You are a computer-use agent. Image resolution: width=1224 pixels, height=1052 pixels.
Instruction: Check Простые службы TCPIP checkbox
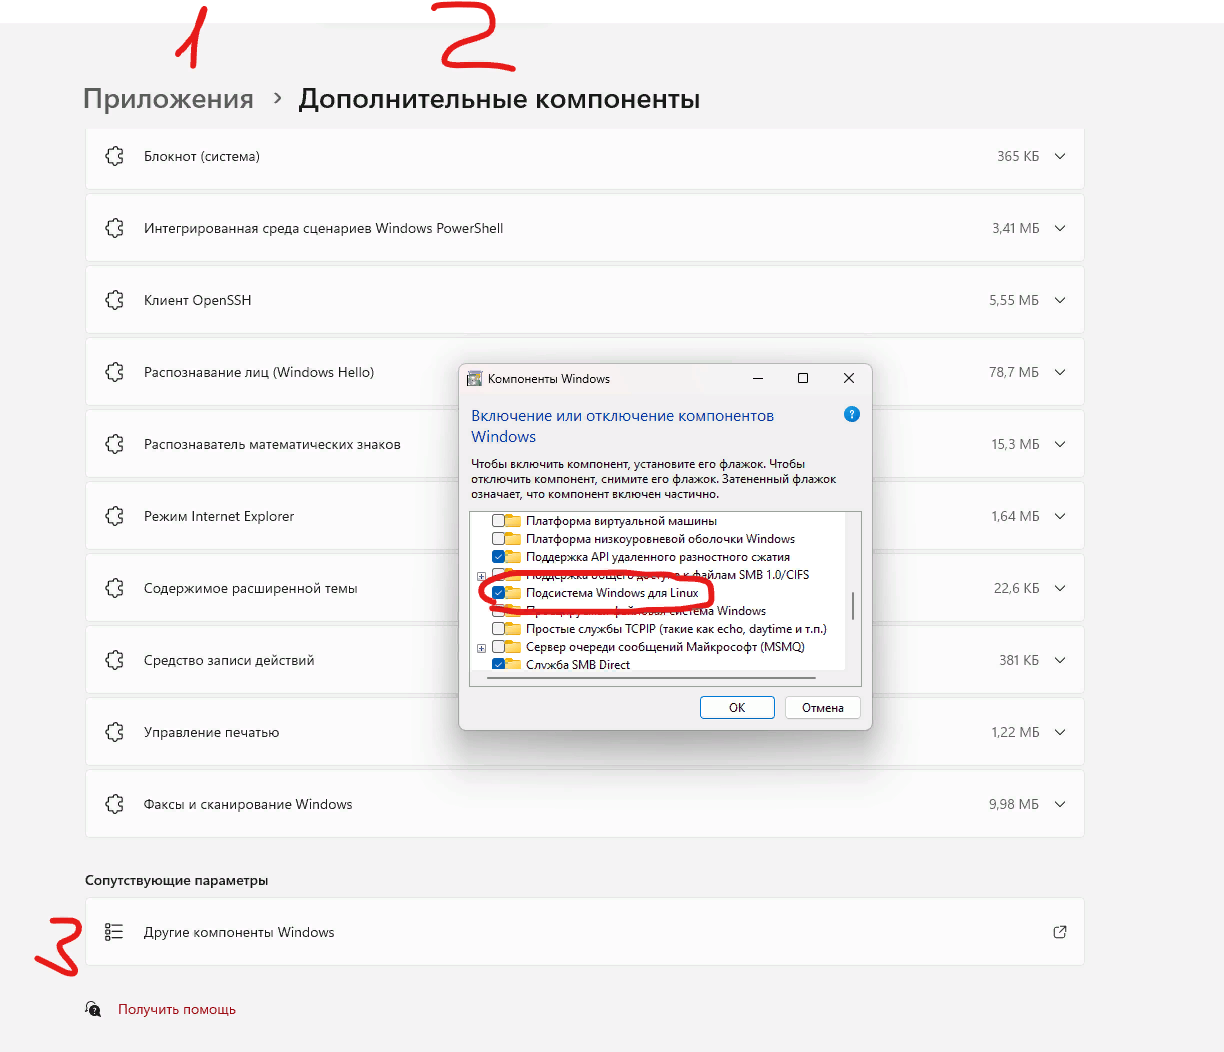pos(498,629)
